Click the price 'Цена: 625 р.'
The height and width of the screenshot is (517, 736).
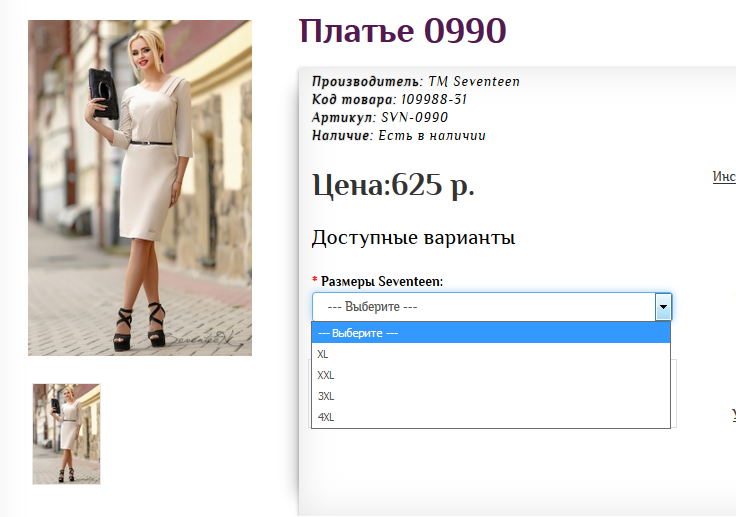pyautogui.click(x=393, y=185)
